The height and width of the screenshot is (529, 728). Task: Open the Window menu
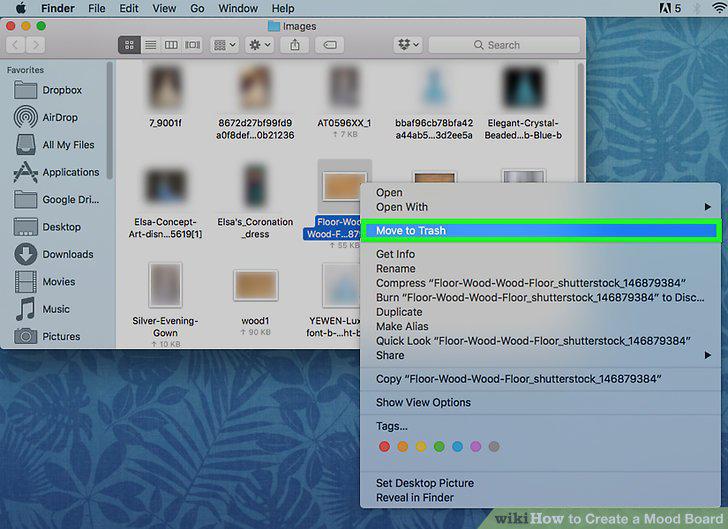[x=238, y=8]
